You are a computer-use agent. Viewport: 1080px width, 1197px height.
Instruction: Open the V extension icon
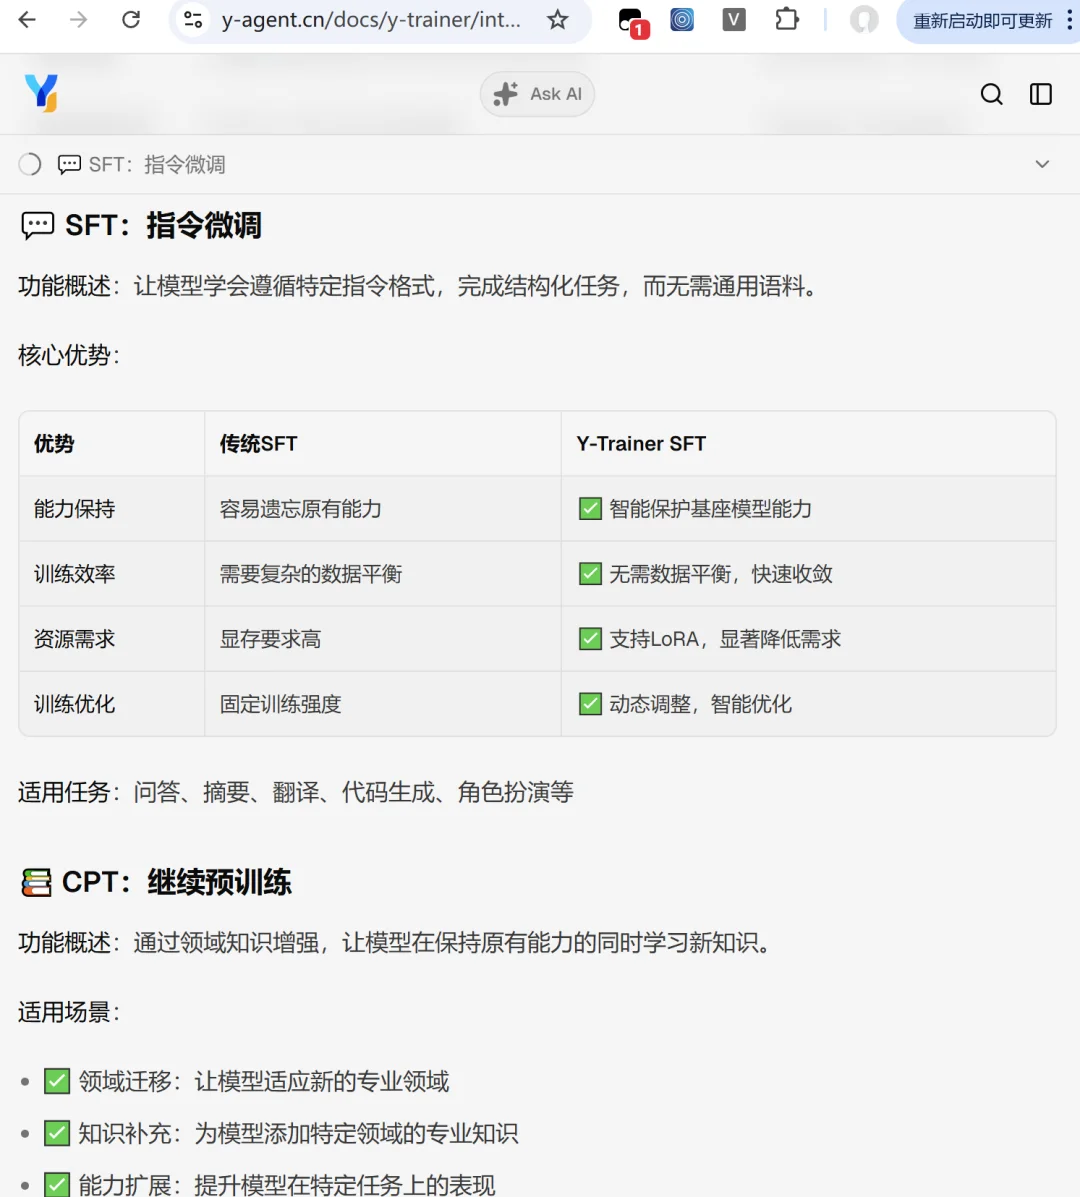(733, 20)
